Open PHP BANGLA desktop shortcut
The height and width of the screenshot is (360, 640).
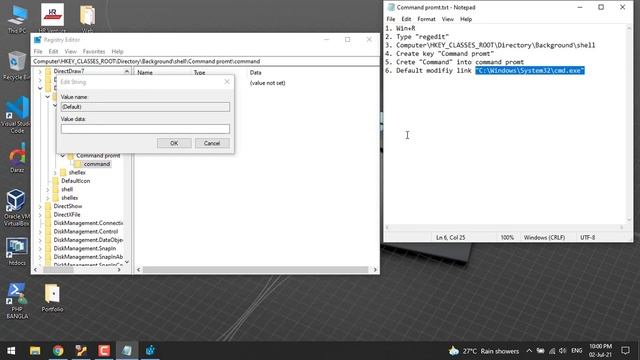point(17,300)
